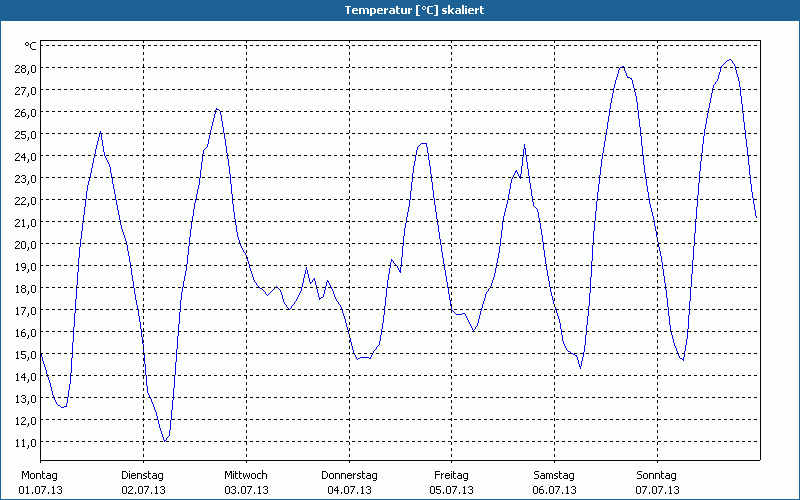Select the 14,0 temperature axis label
Viewport: 800px width, 500px height.
pos(26,377)
